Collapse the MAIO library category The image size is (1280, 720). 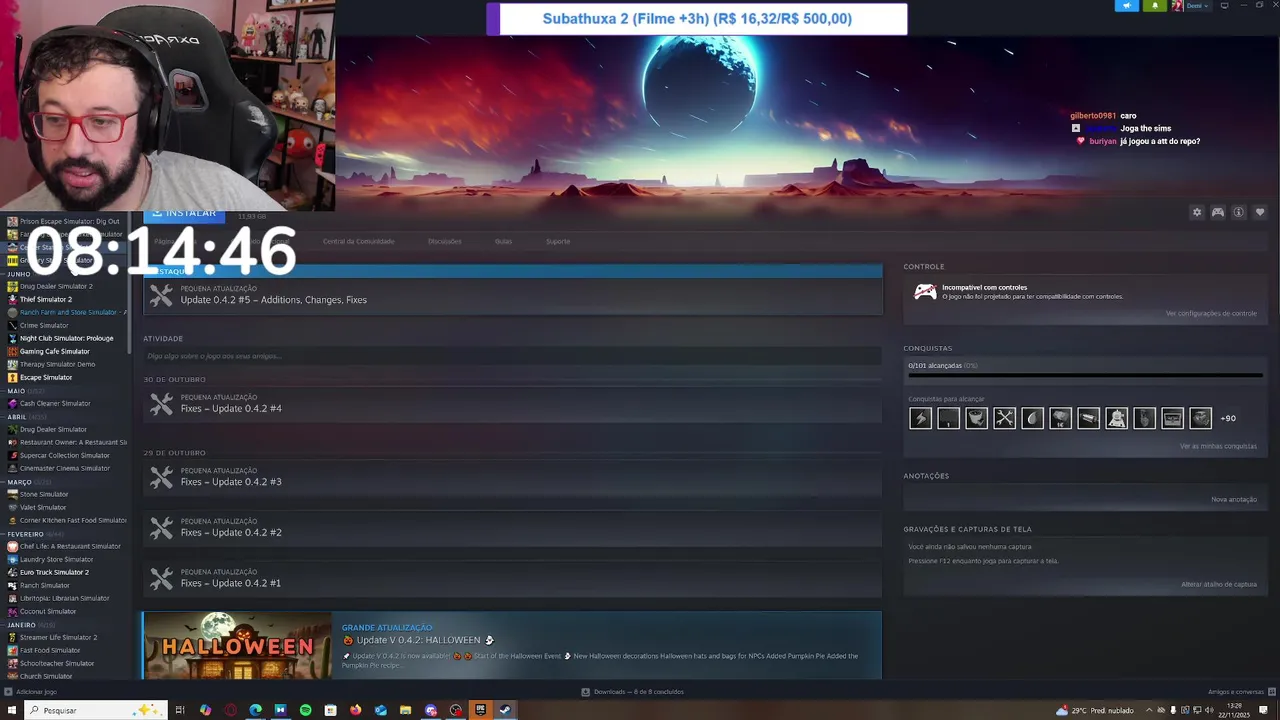pos(16,391)
